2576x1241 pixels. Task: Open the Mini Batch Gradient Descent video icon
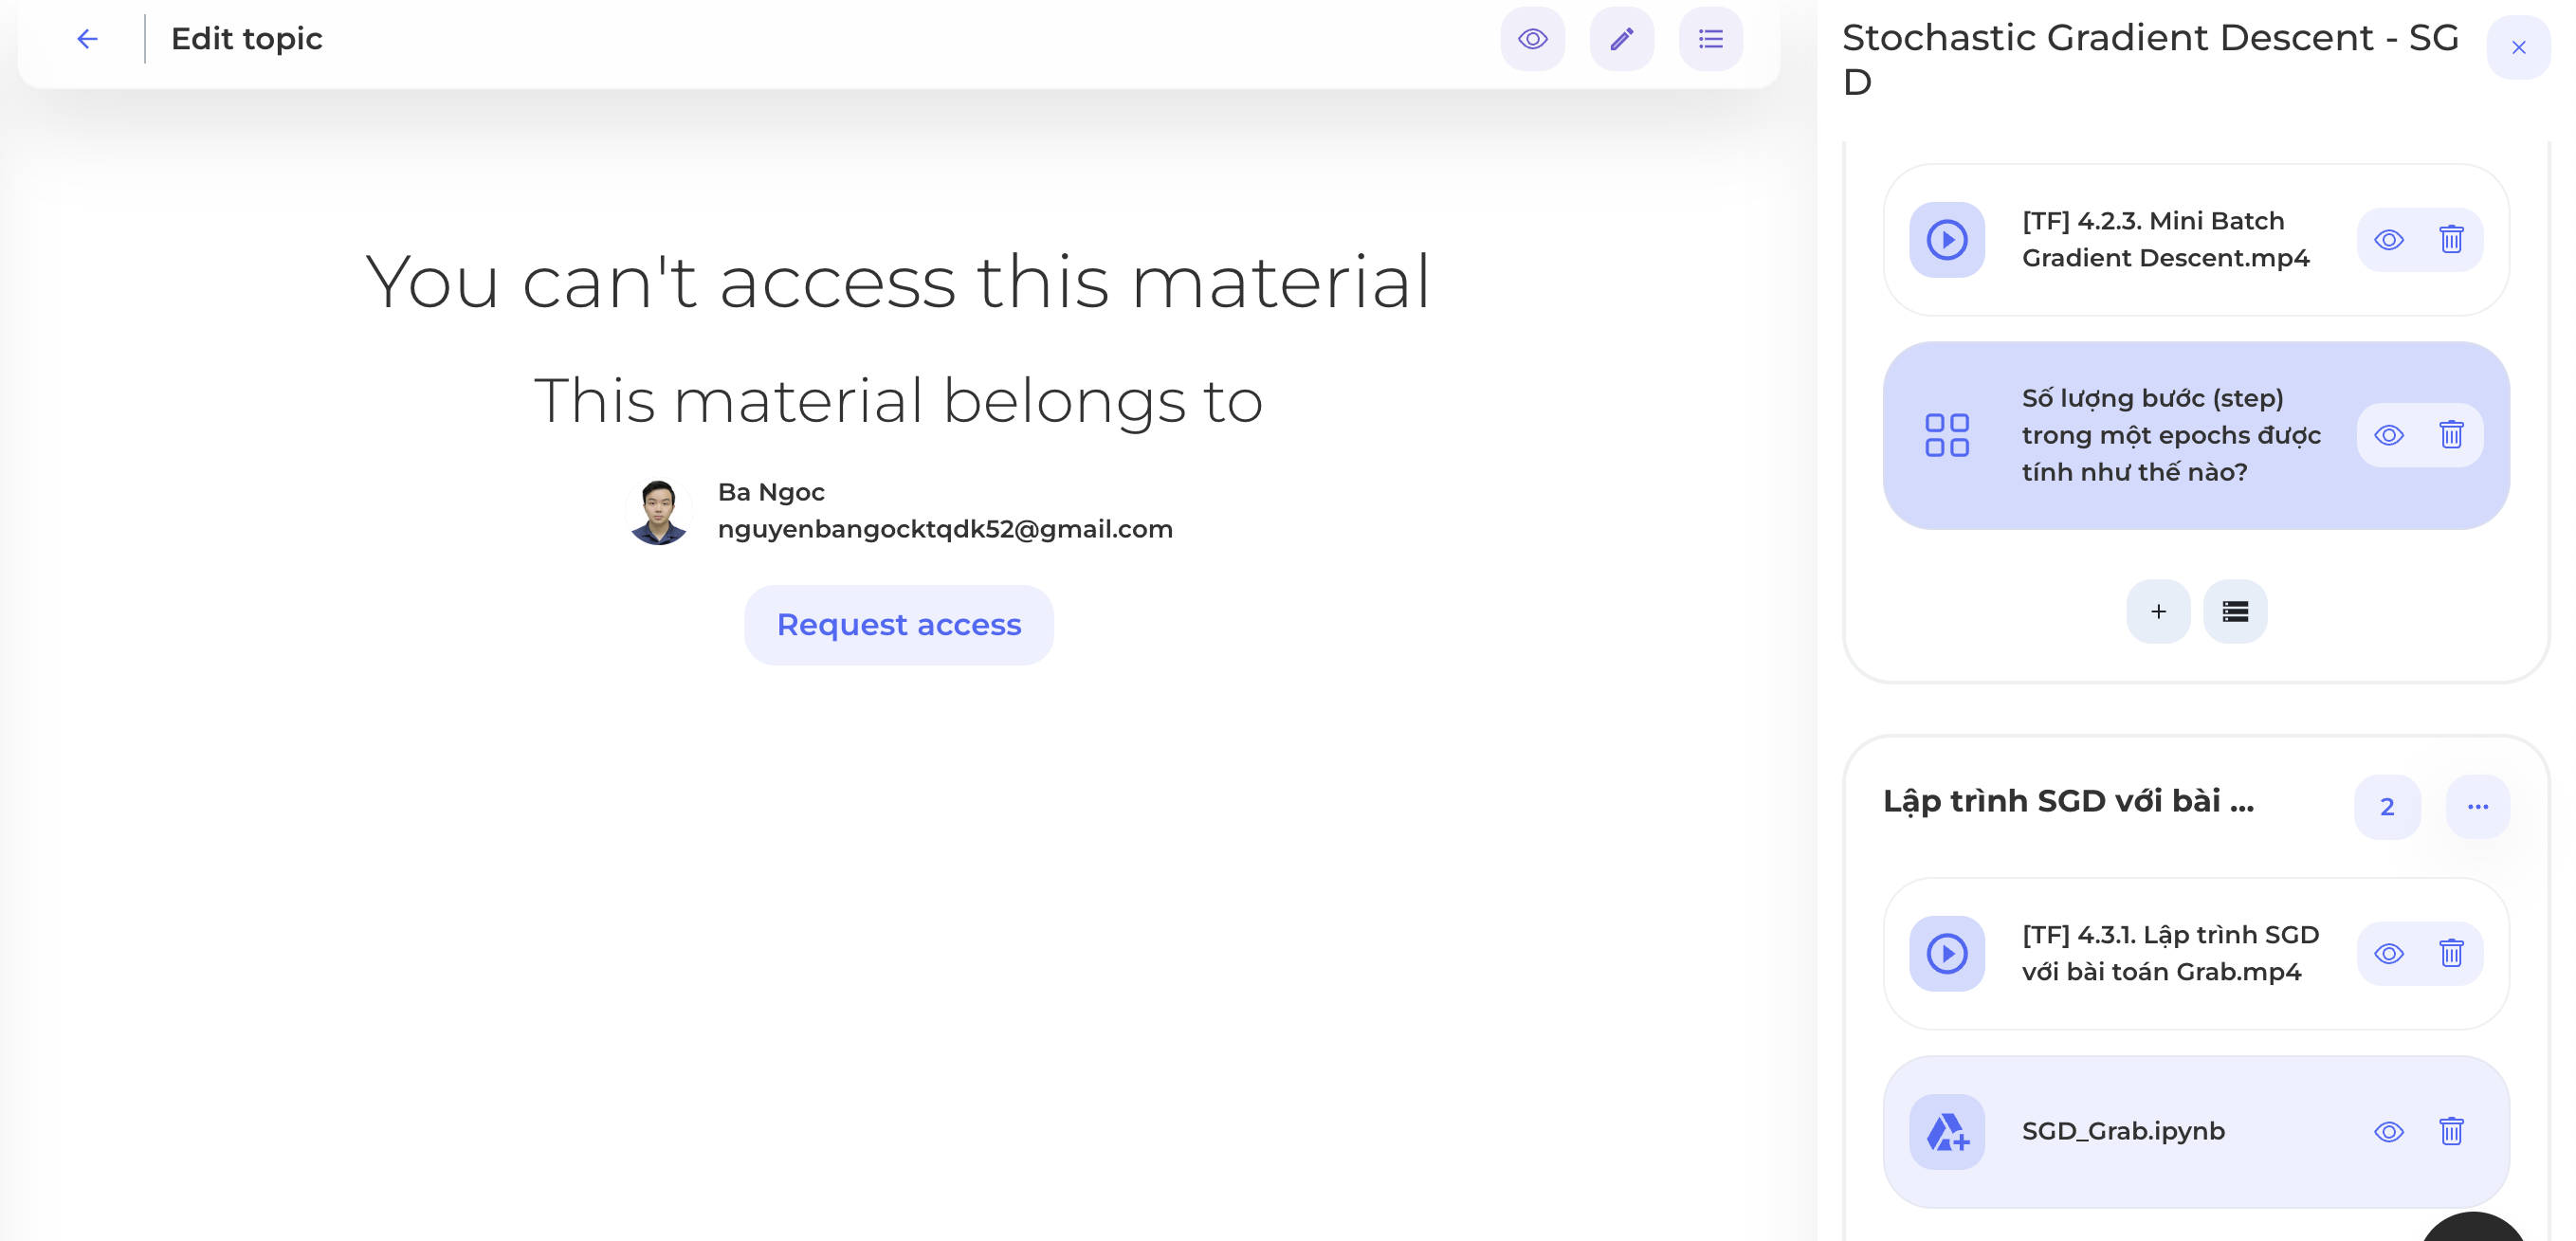click(1946, 240)
